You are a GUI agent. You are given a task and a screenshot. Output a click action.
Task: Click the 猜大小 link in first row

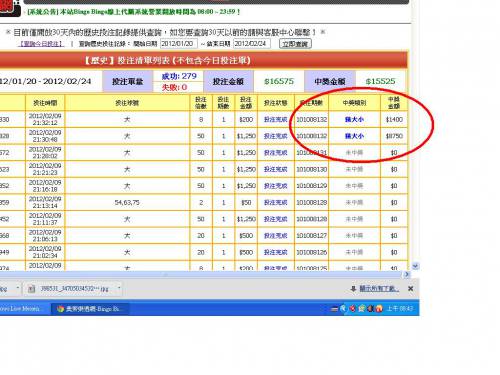tap(354, 119)
